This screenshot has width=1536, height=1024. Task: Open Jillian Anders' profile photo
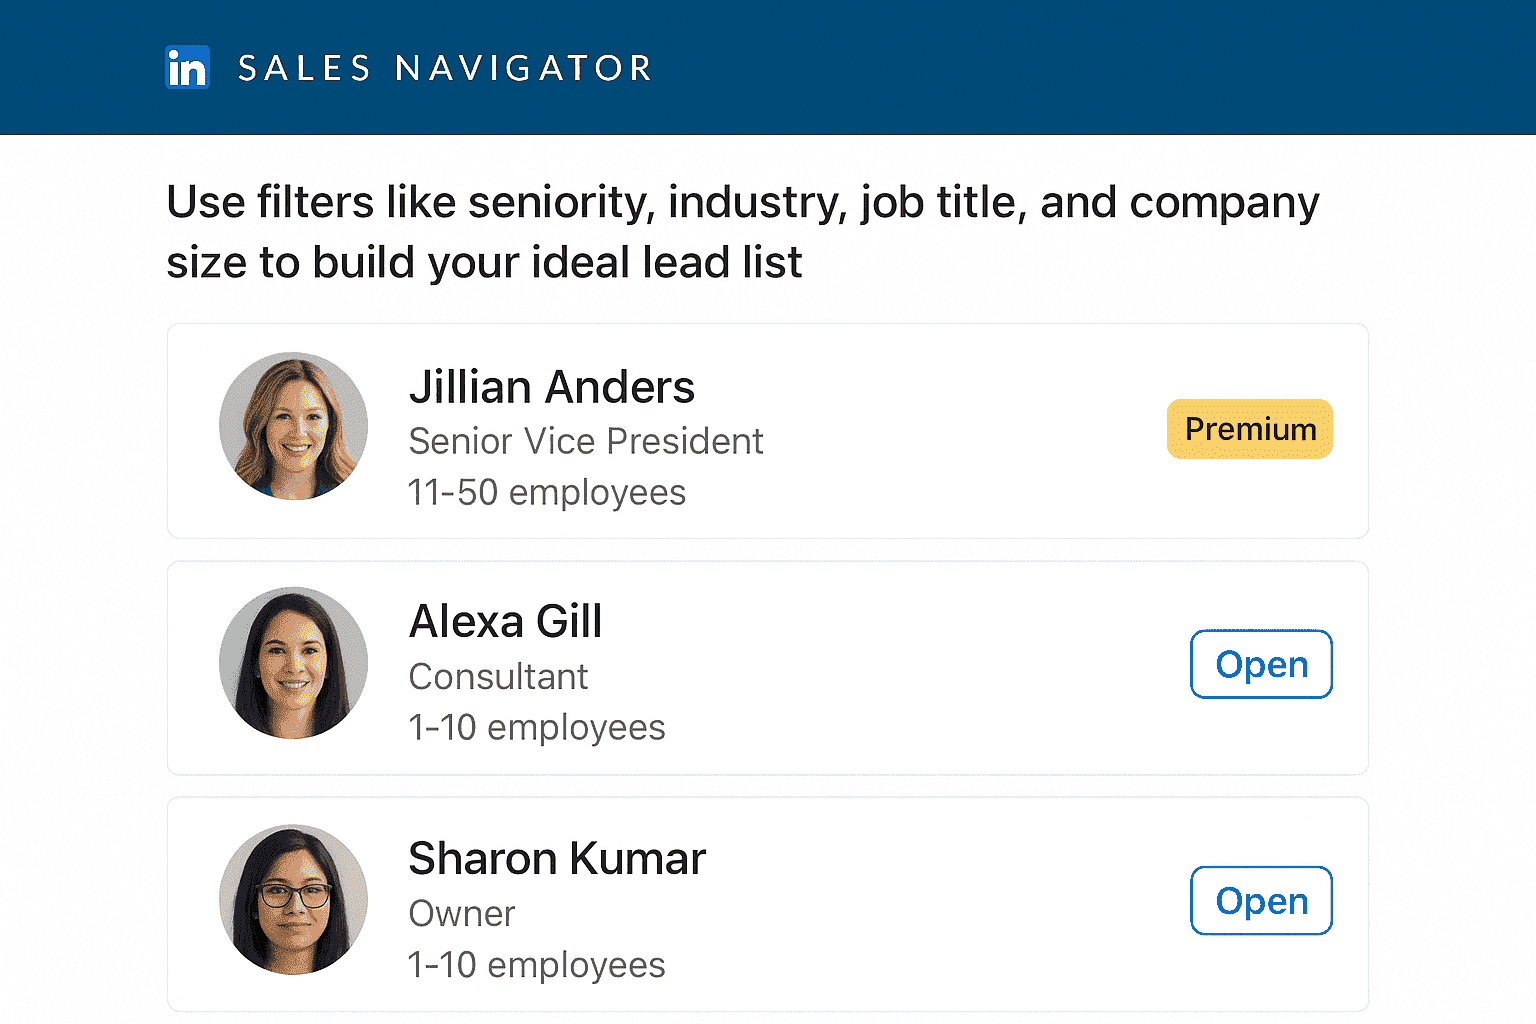(x=293, y=427)
